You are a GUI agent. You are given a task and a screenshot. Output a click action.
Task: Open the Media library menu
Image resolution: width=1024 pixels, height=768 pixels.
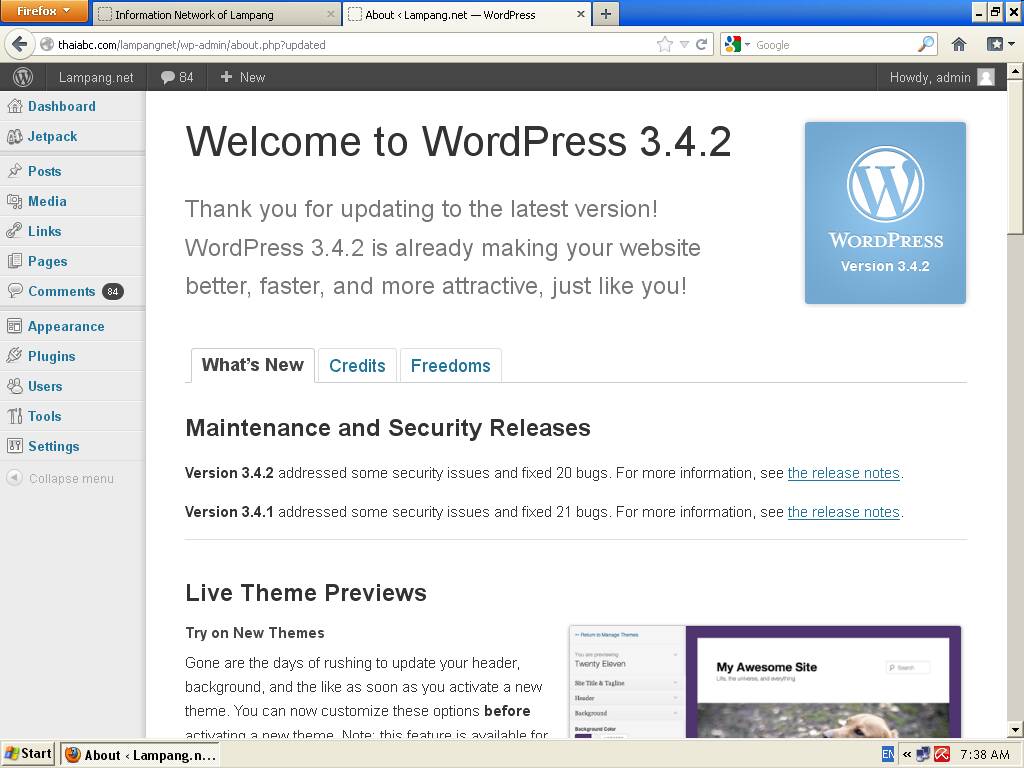(47, 201)
